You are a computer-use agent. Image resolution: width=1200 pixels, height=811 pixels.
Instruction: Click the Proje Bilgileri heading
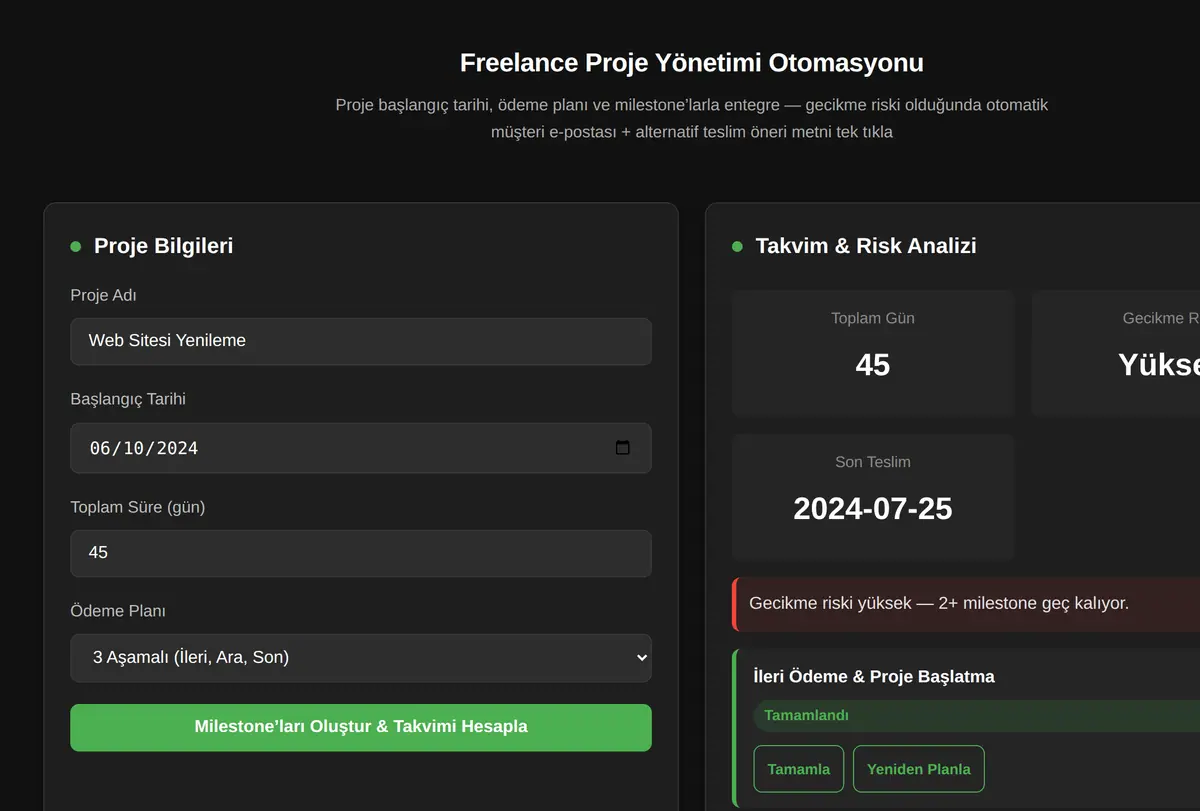click(x=163, y=246)
